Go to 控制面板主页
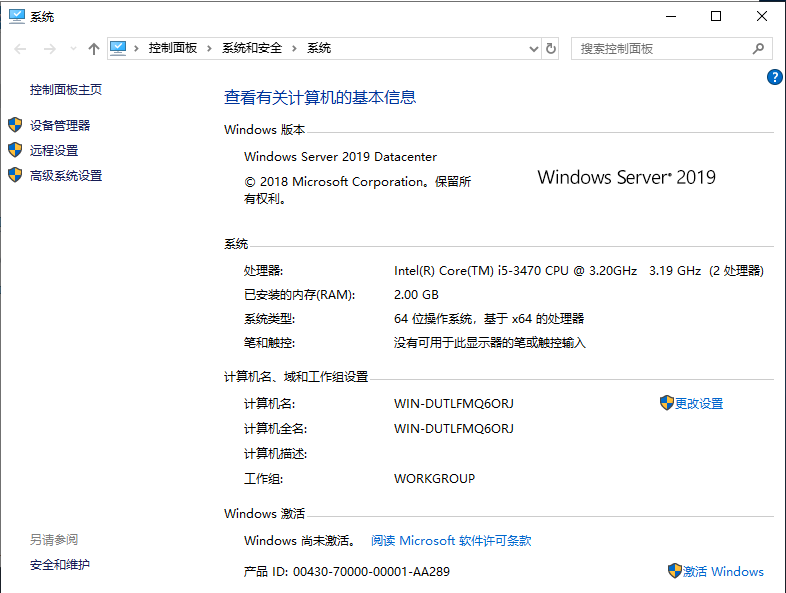Image resolution: width=786 pixels, height=593 pixels. click(66, 89)
